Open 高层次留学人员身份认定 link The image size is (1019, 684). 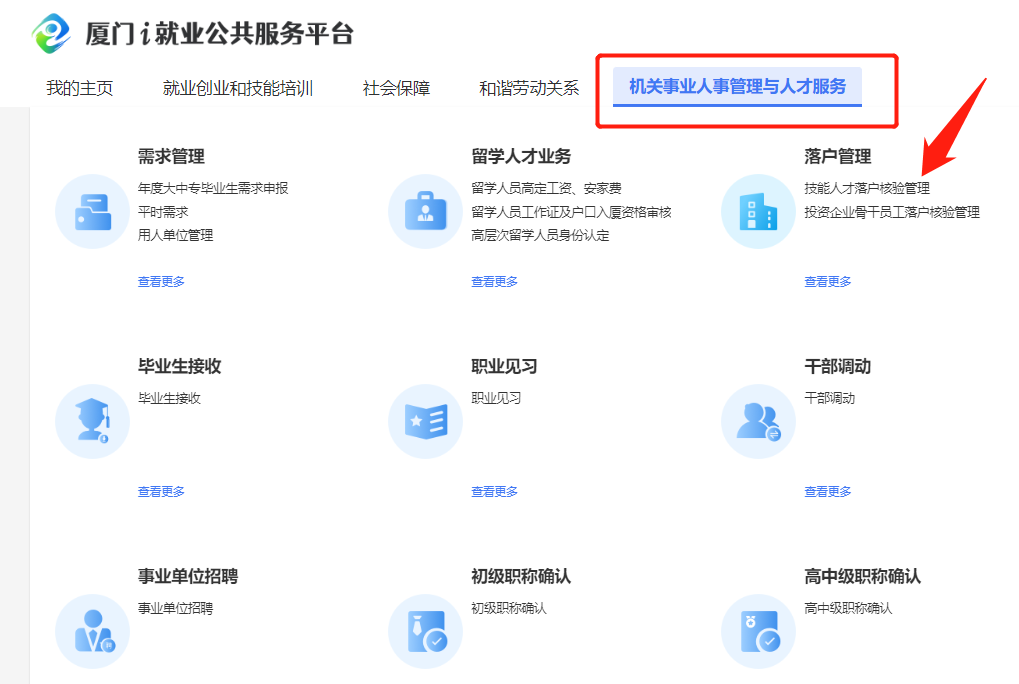pos(541,235)
